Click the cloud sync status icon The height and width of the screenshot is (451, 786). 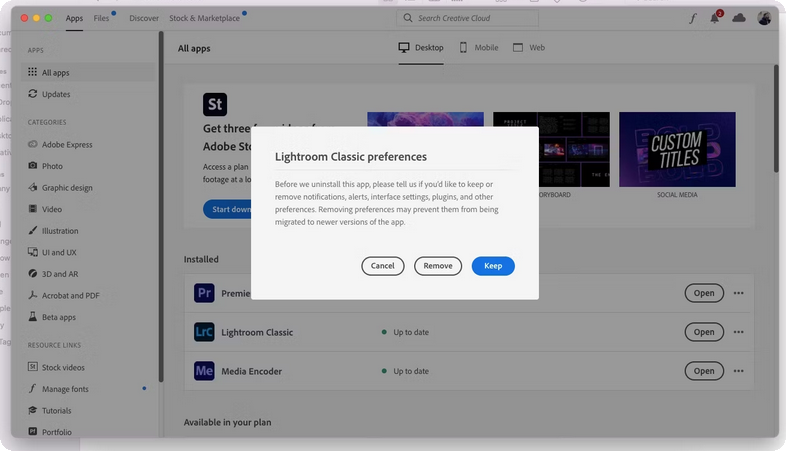(739, 18)
